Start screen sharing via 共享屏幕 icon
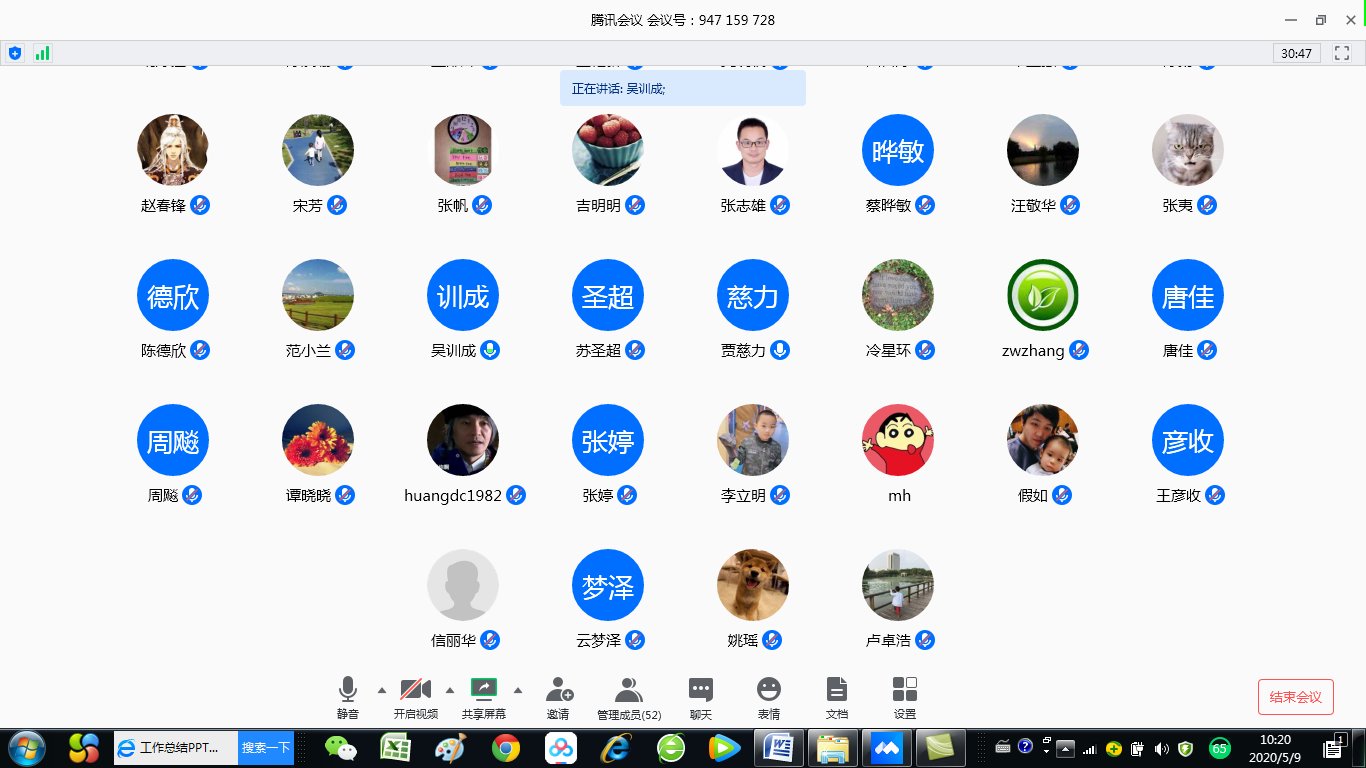 pyautogui.click(x=484, y=690)
